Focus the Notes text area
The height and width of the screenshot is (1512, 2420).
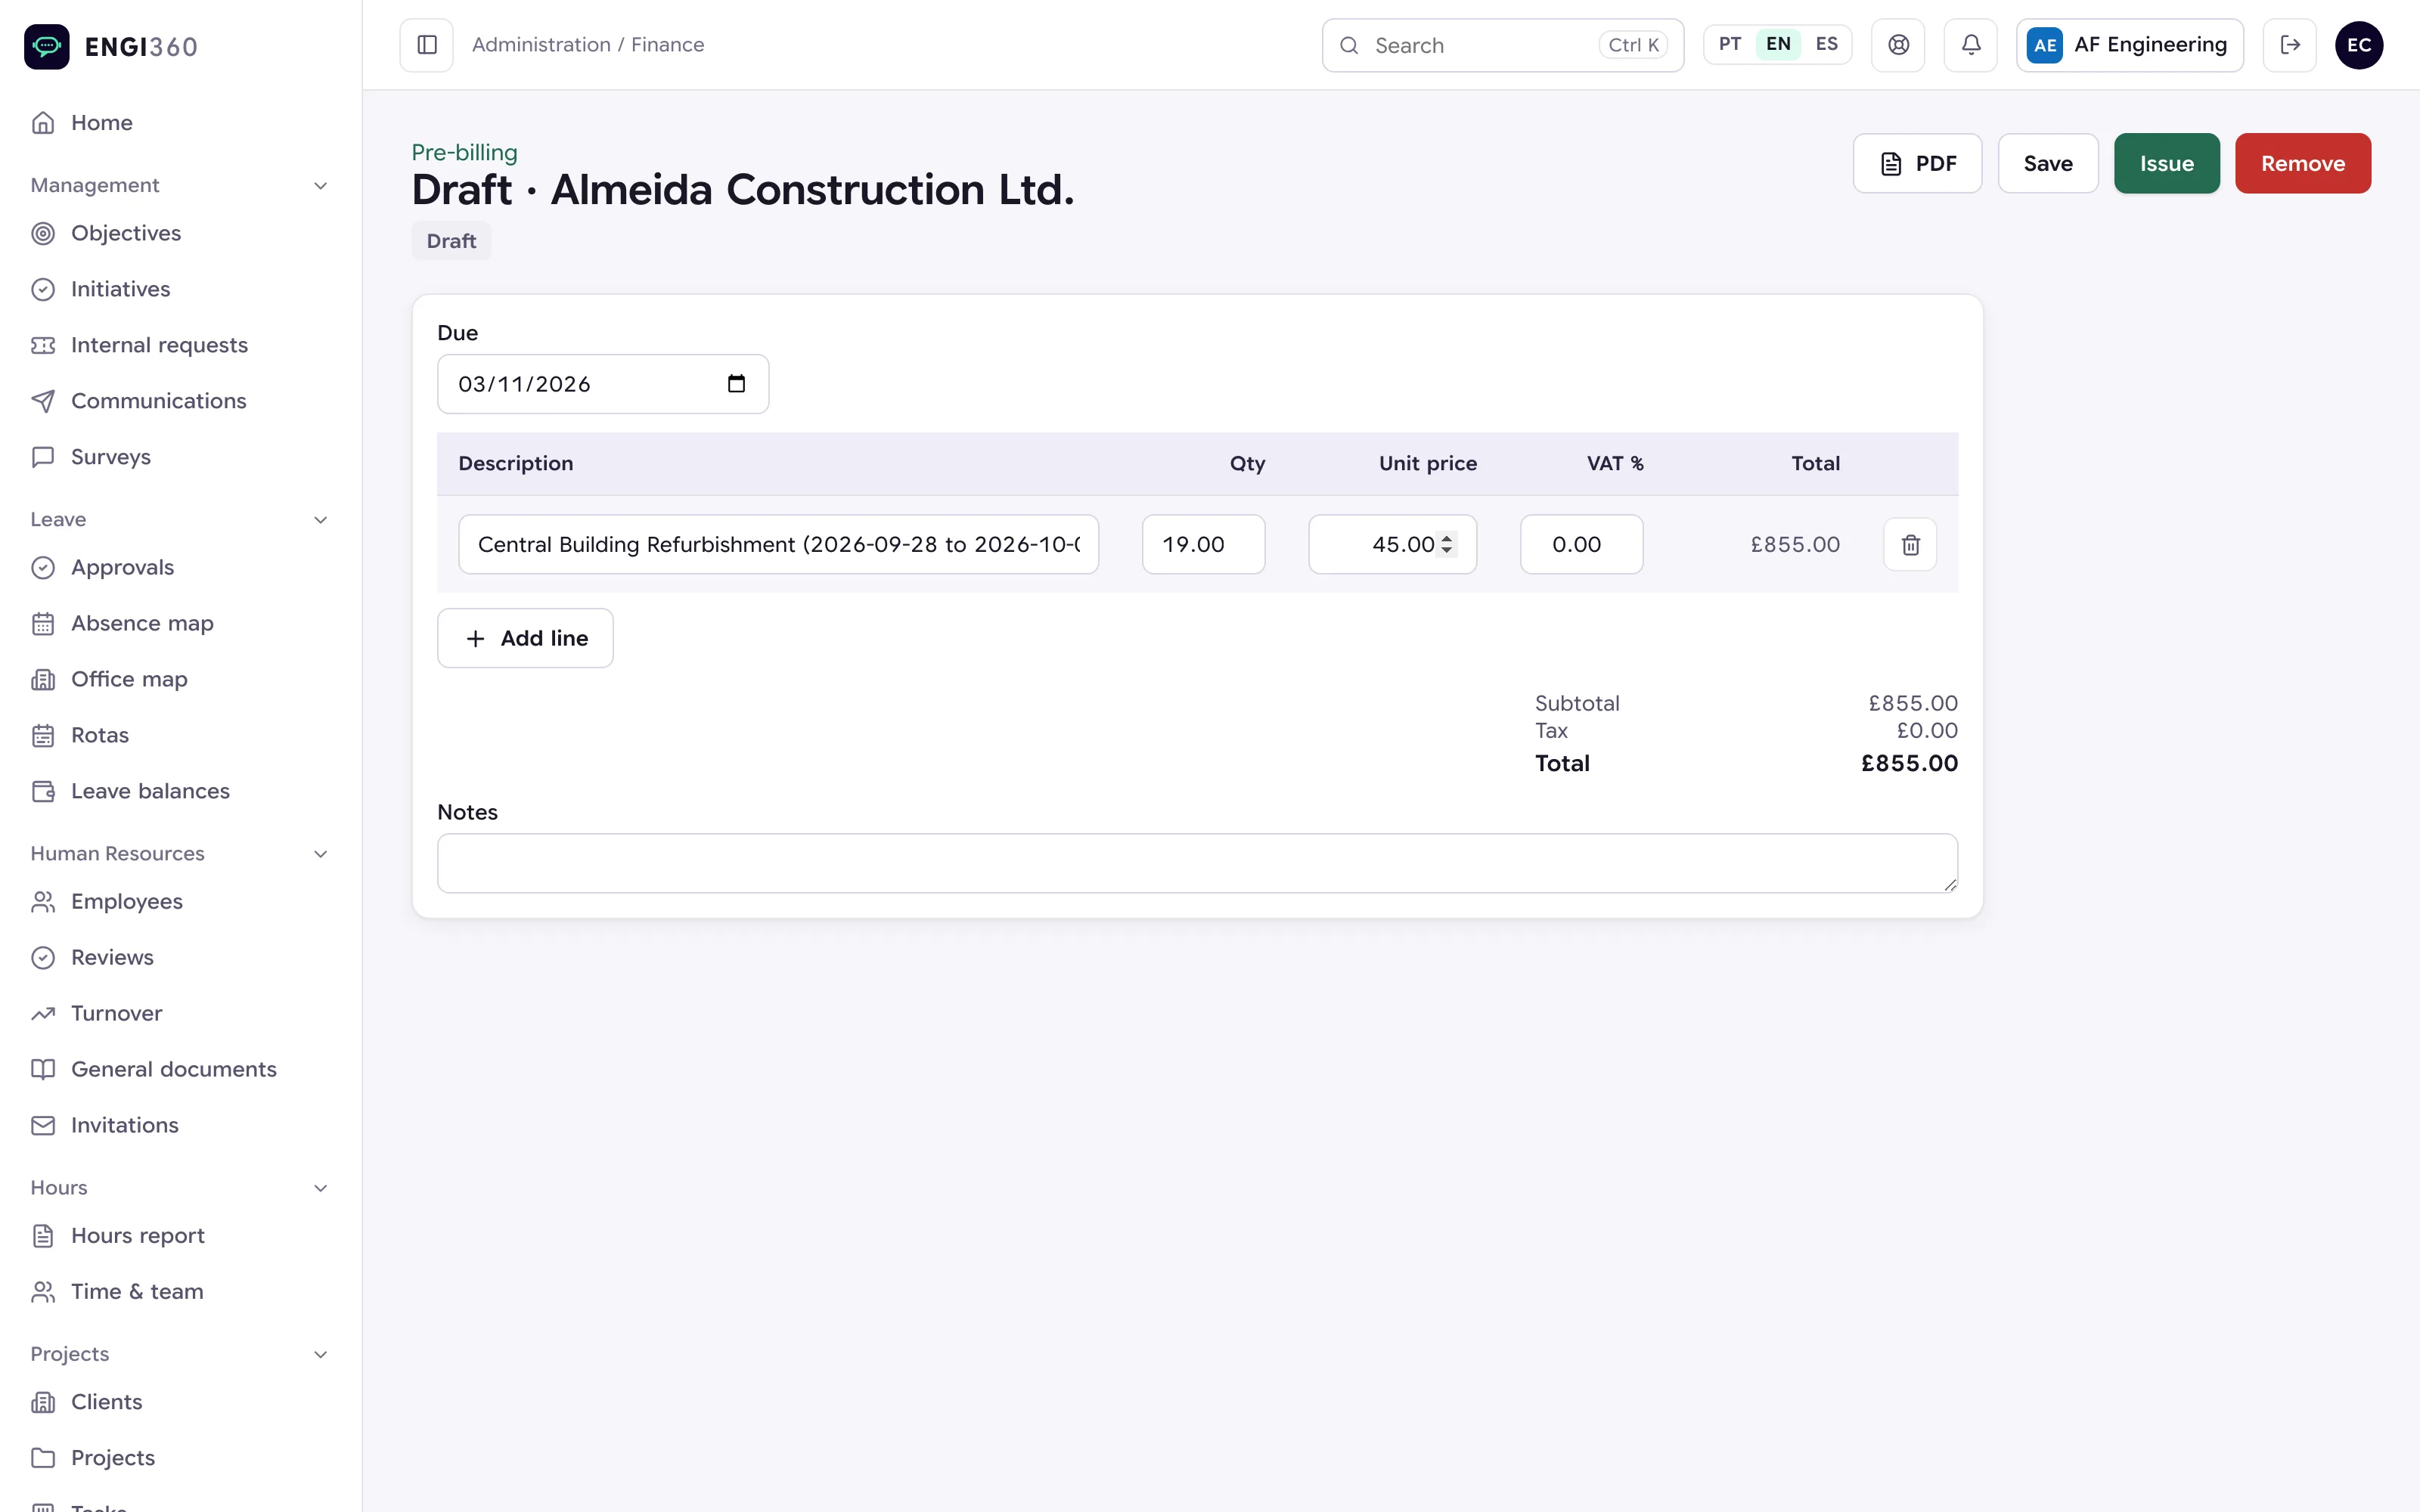coord(1197,863)
